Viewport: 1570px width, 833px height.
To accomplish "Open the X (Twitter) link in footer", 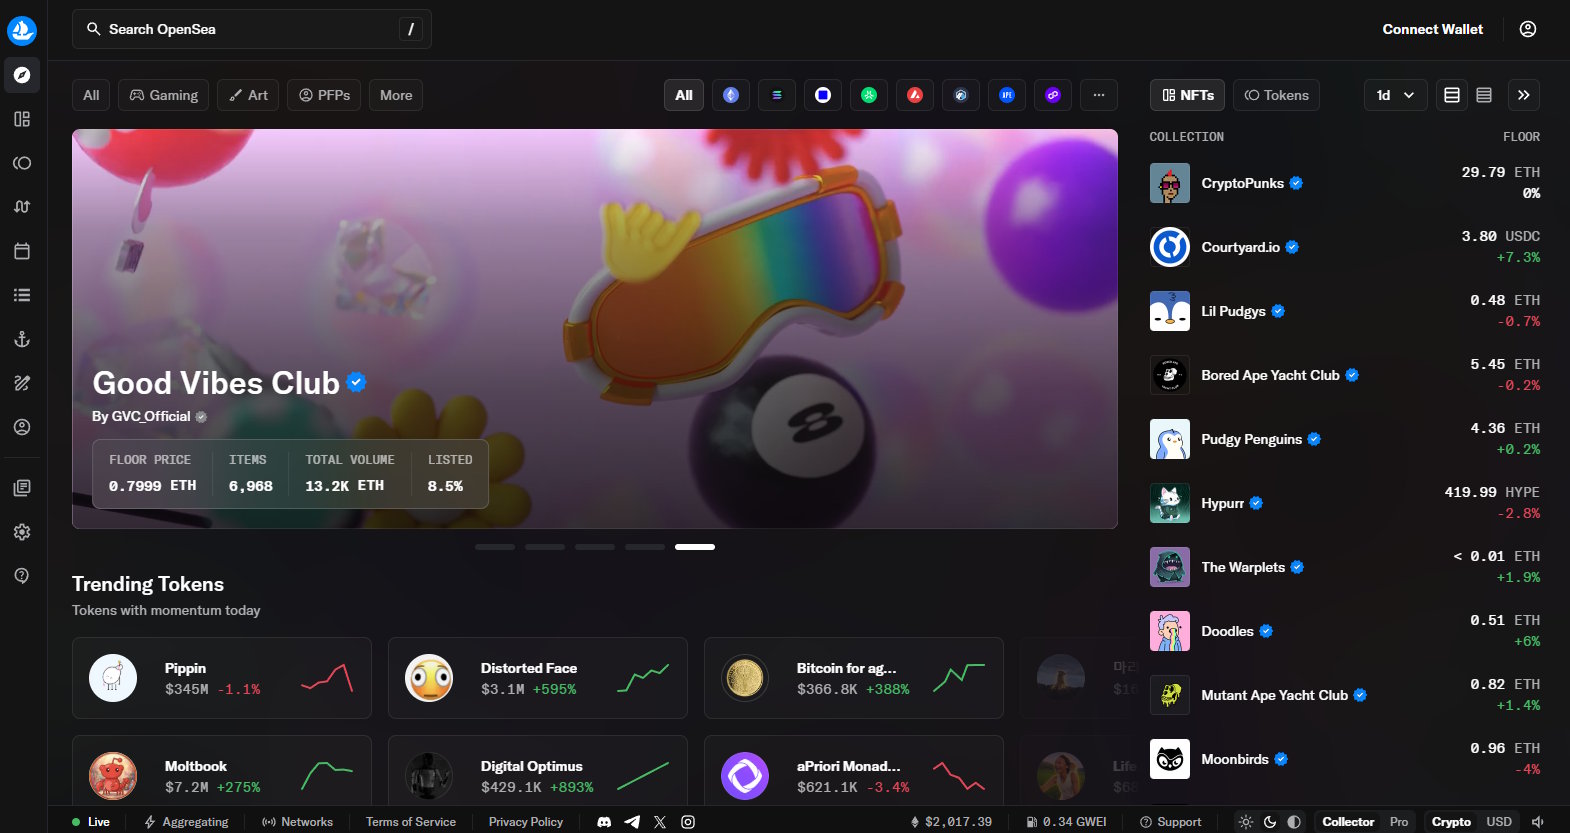I will click(x=660, y=822).
